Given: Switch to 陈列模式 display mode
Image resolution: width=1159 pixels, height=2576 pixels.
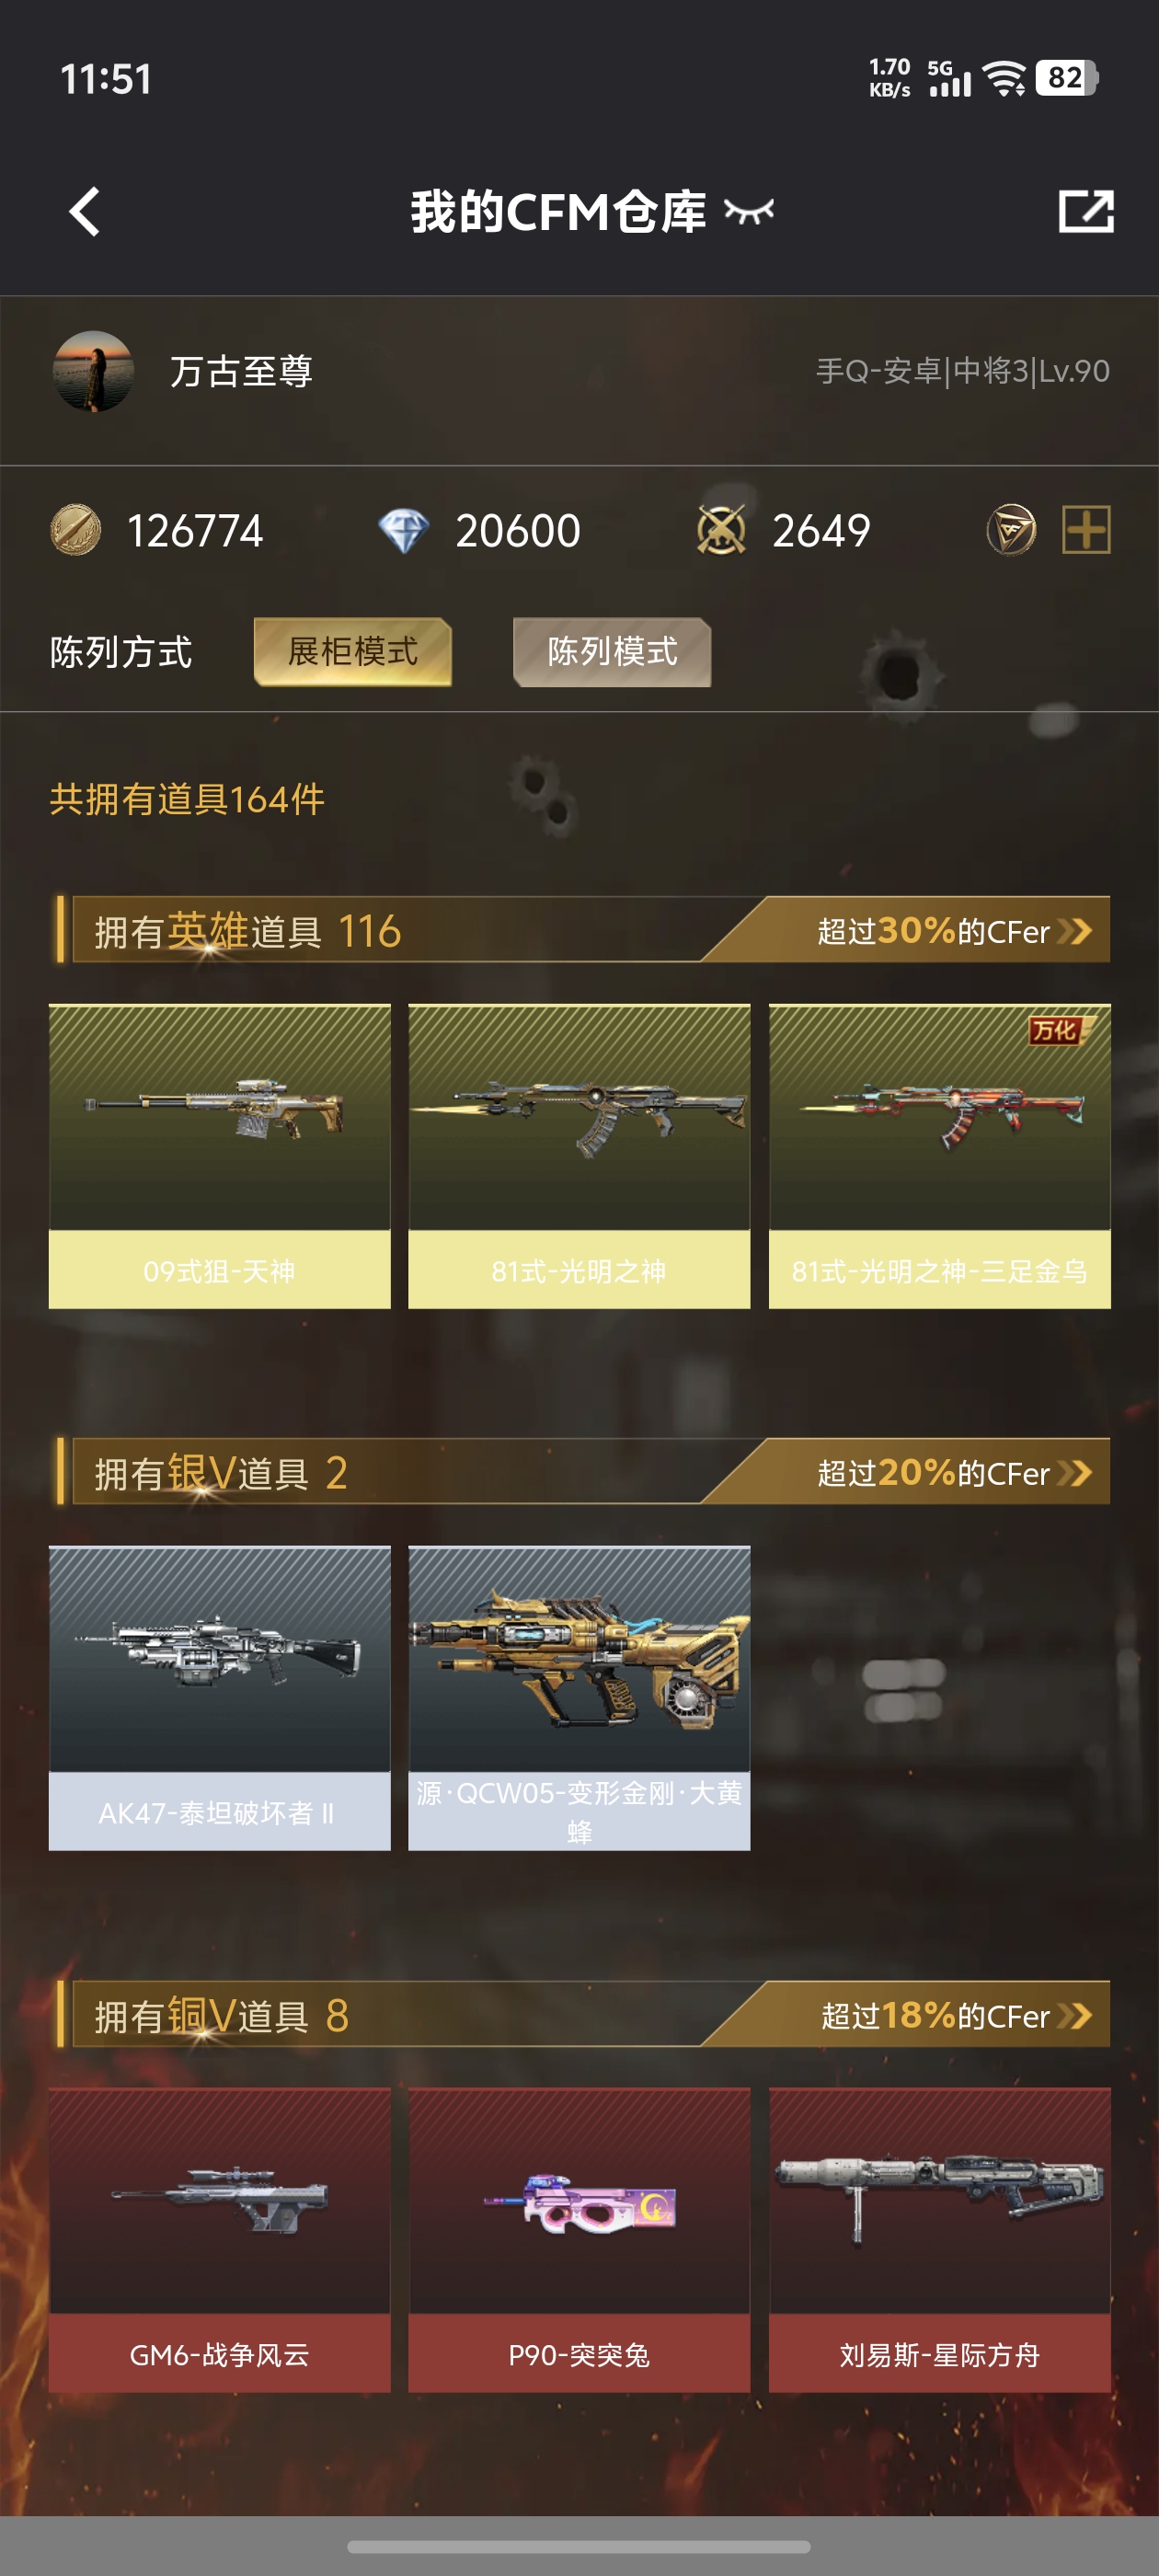Looking at the screenshot, I should pyautogui.click(x=612, y=652).
